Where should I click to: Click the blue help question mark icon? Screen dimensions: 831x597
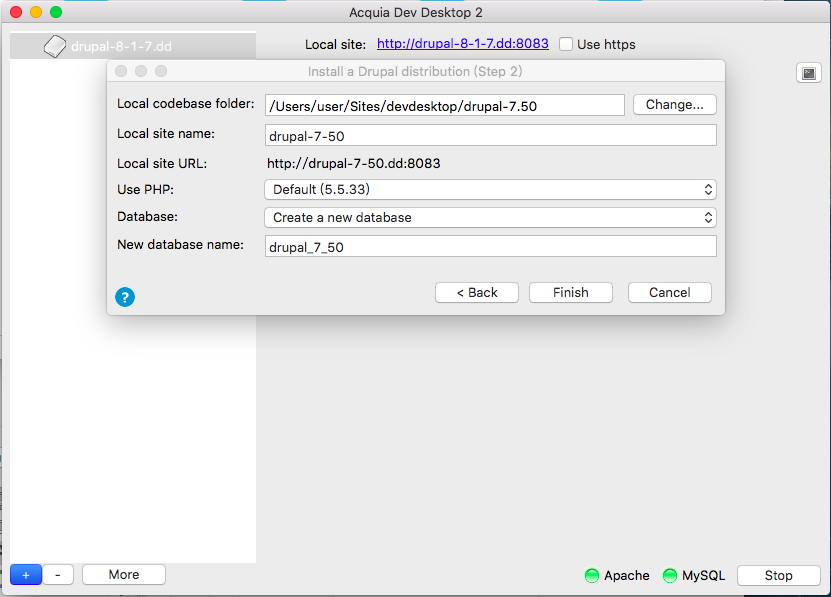[x=125, y=297]
